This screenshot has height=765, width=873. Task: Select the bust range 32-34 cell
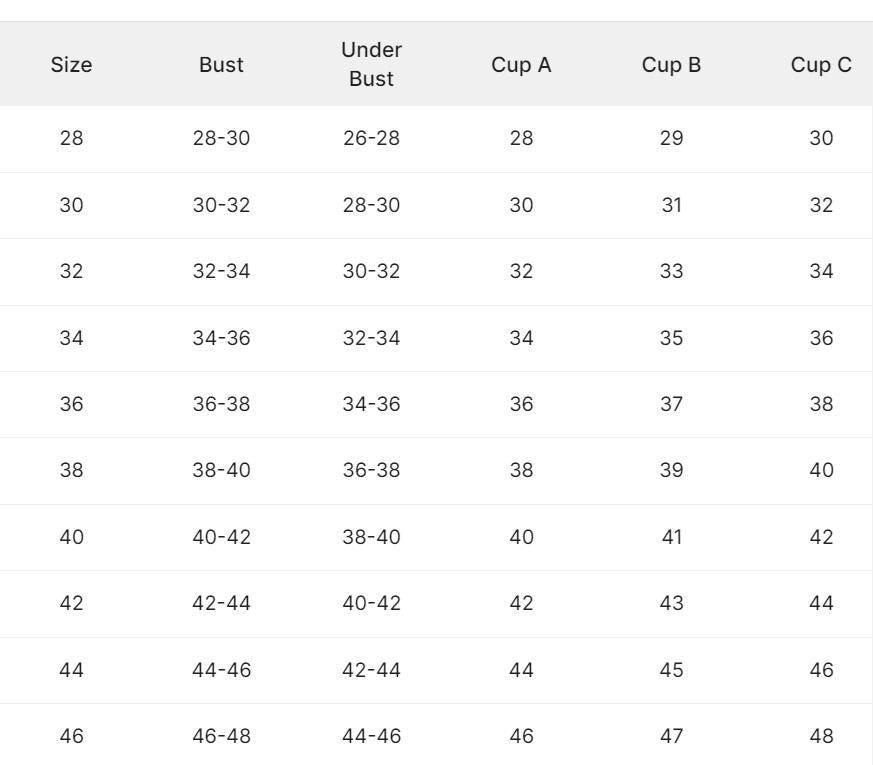tap(221, 271)
